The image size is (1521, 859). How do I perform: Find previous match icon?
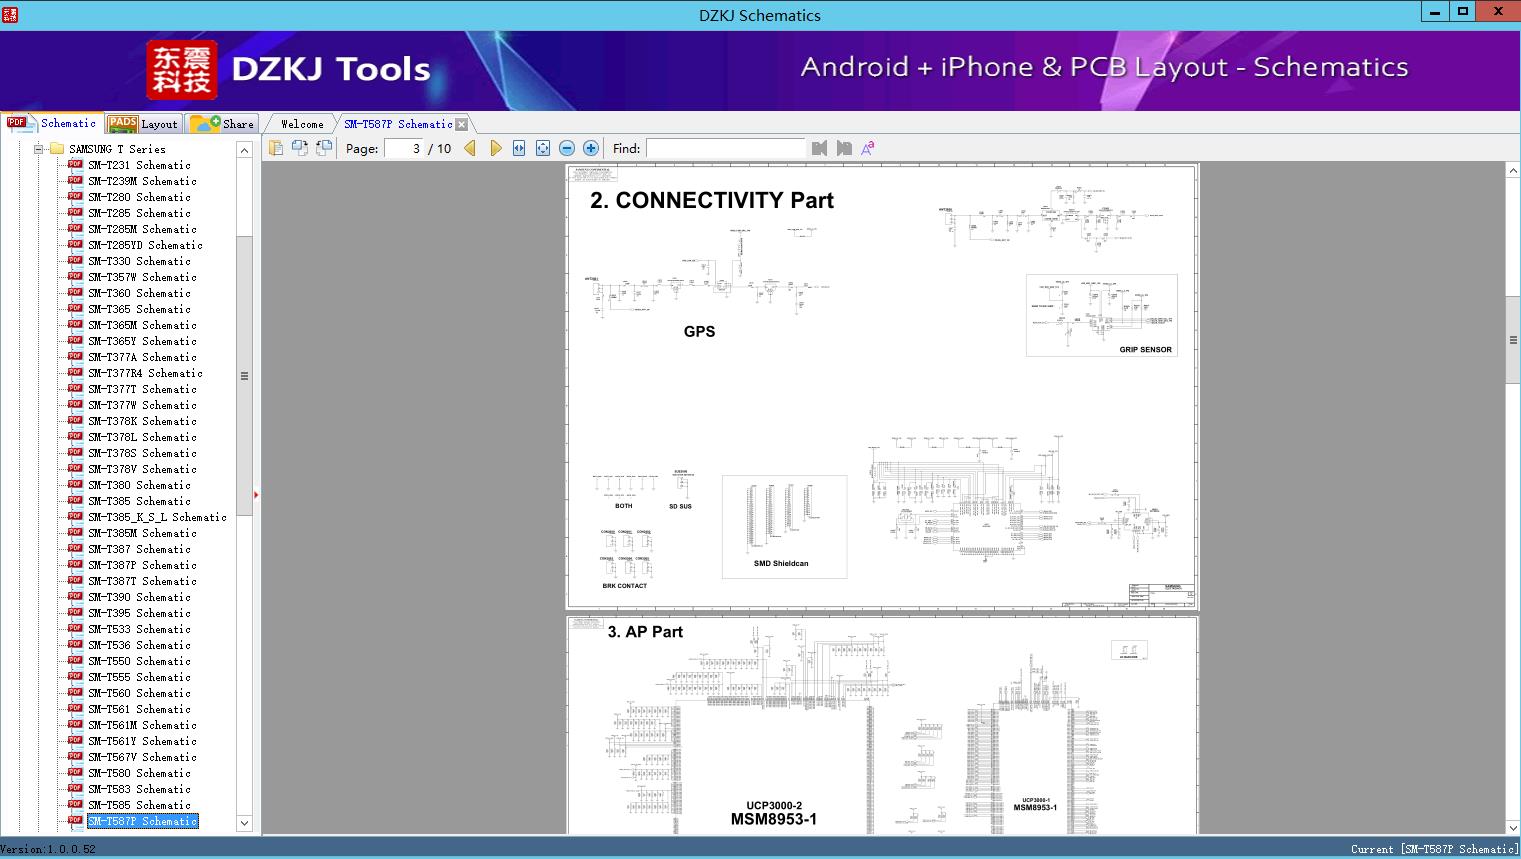pyautogui.click(x=820, y=148)
